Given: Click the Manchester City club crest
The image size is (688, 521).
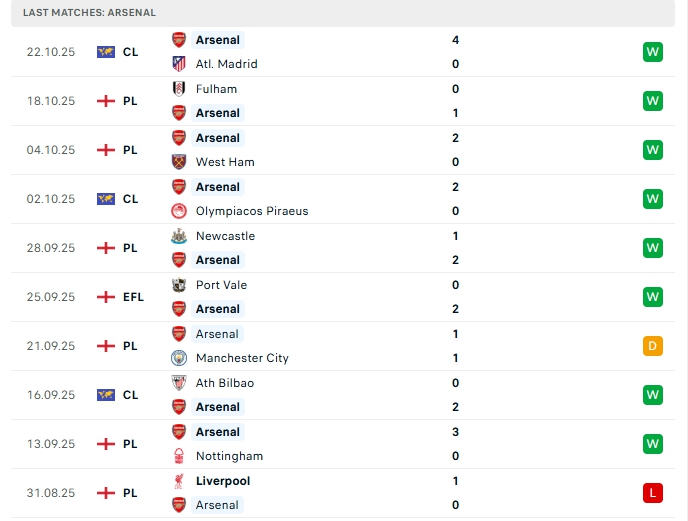Looking at the screenshot, I should [x=179, y=358].
